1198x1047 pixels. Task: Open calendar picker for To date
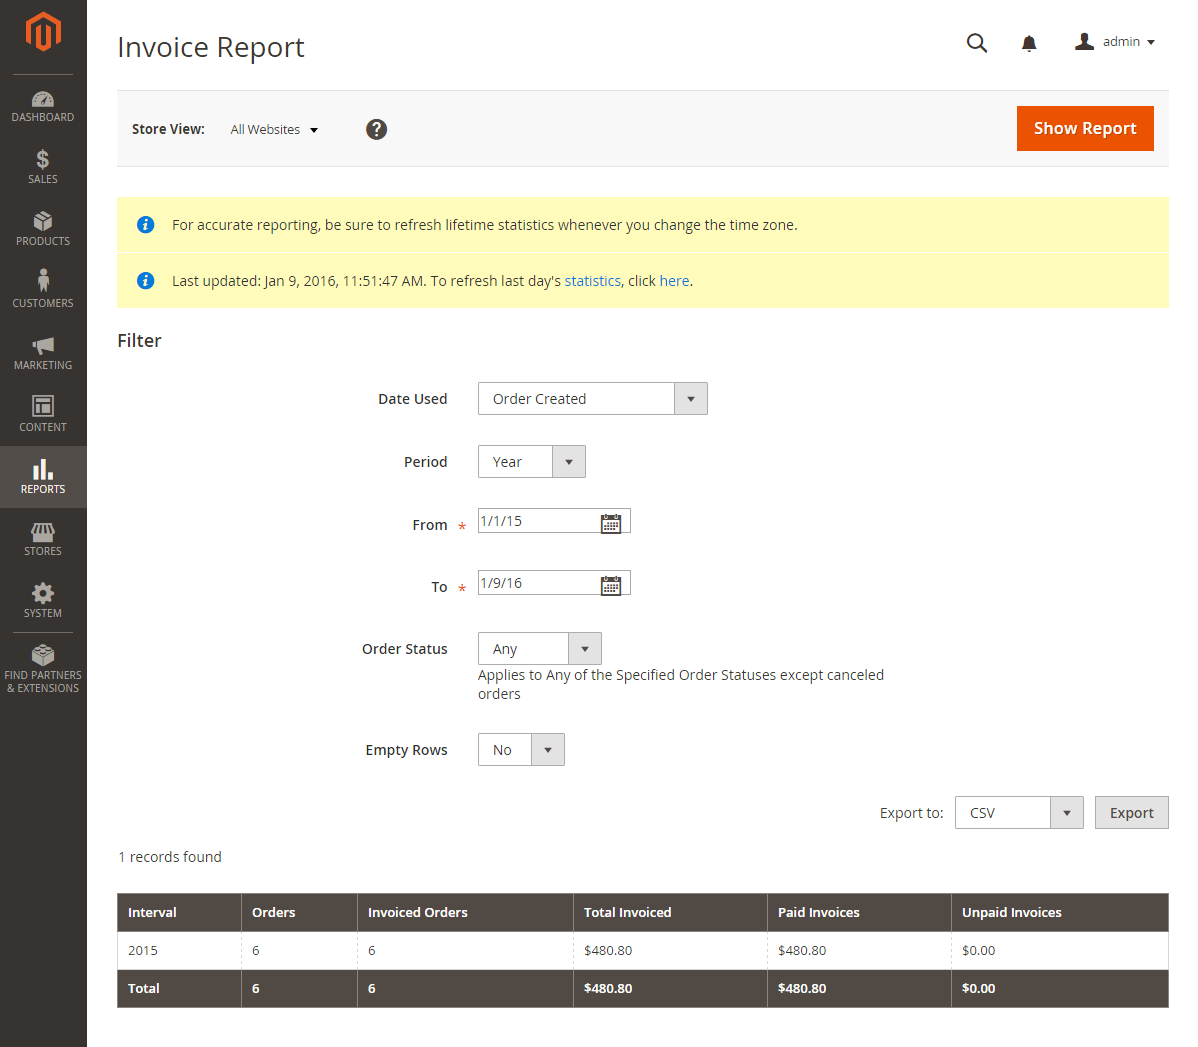click(x=610, y=585)
